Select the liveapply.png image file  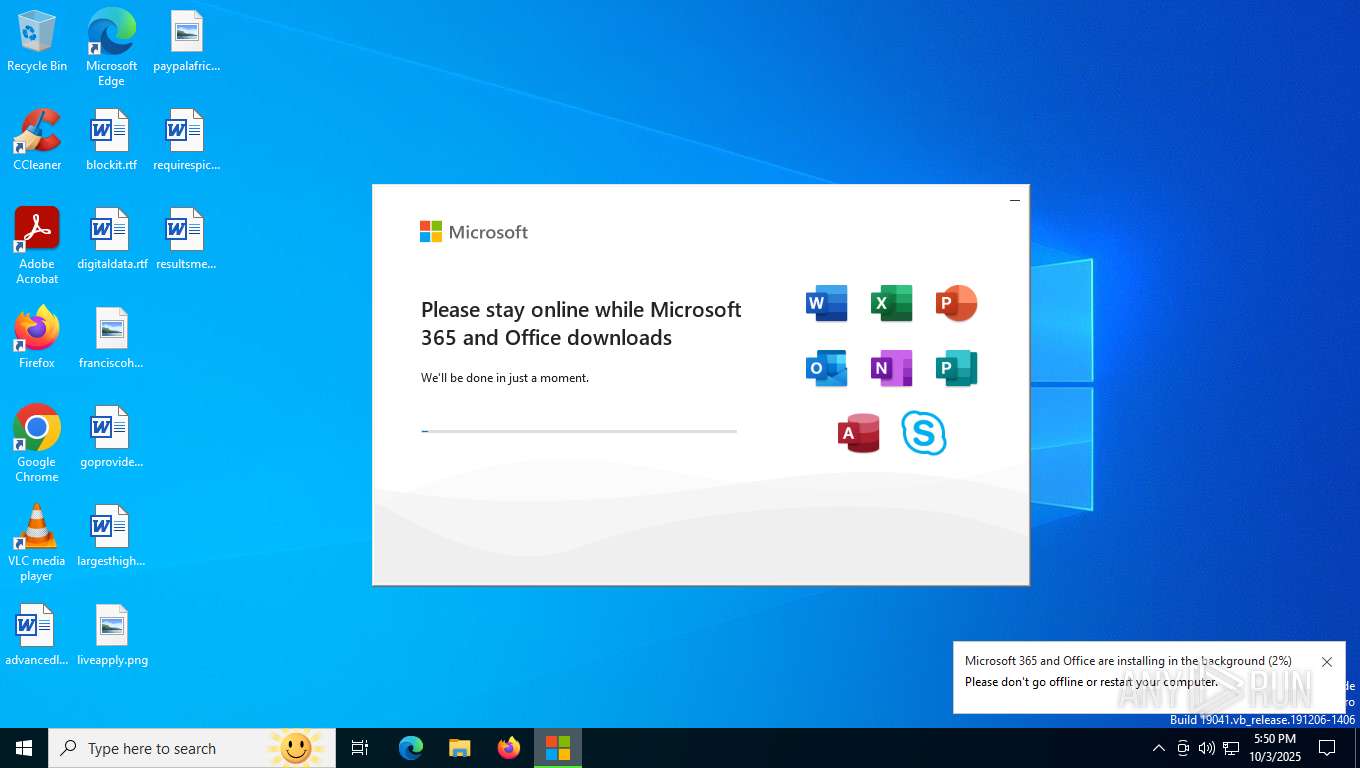click(x=111, y=635)
